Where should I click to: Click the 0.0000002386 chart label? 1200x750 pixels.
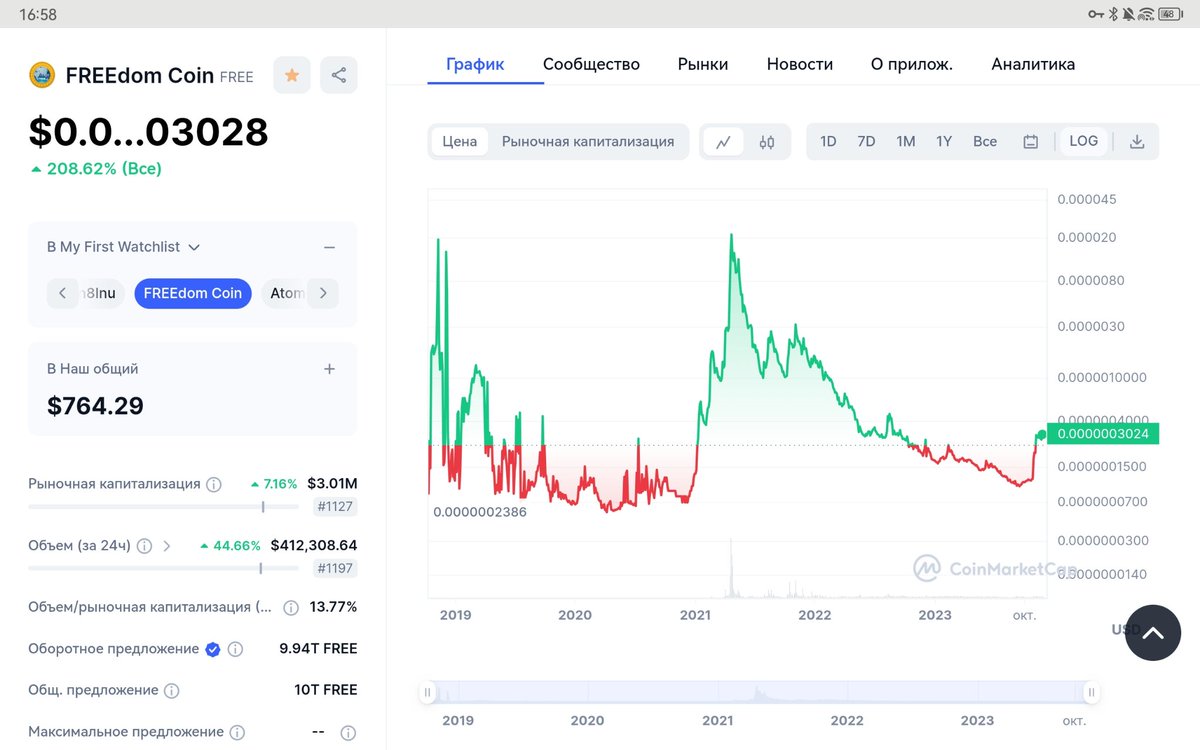tap(480, 512)
